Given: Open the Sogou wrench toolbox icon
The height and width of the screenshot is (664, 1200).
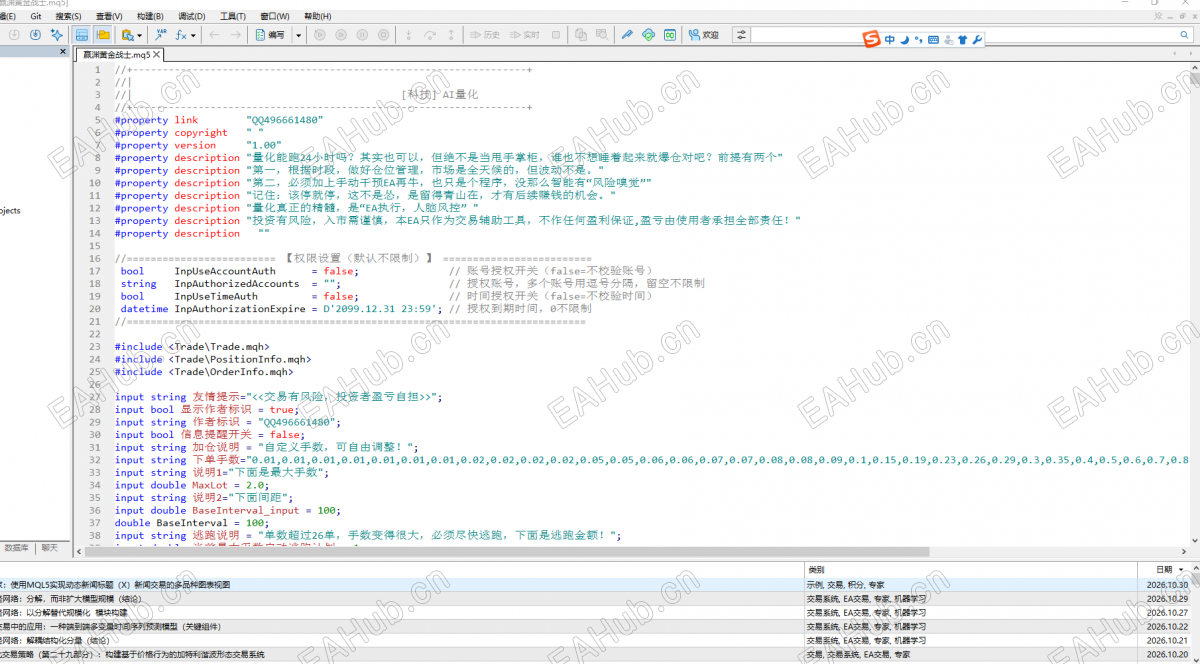Looking at the screenshot, I should coord(977,40).
